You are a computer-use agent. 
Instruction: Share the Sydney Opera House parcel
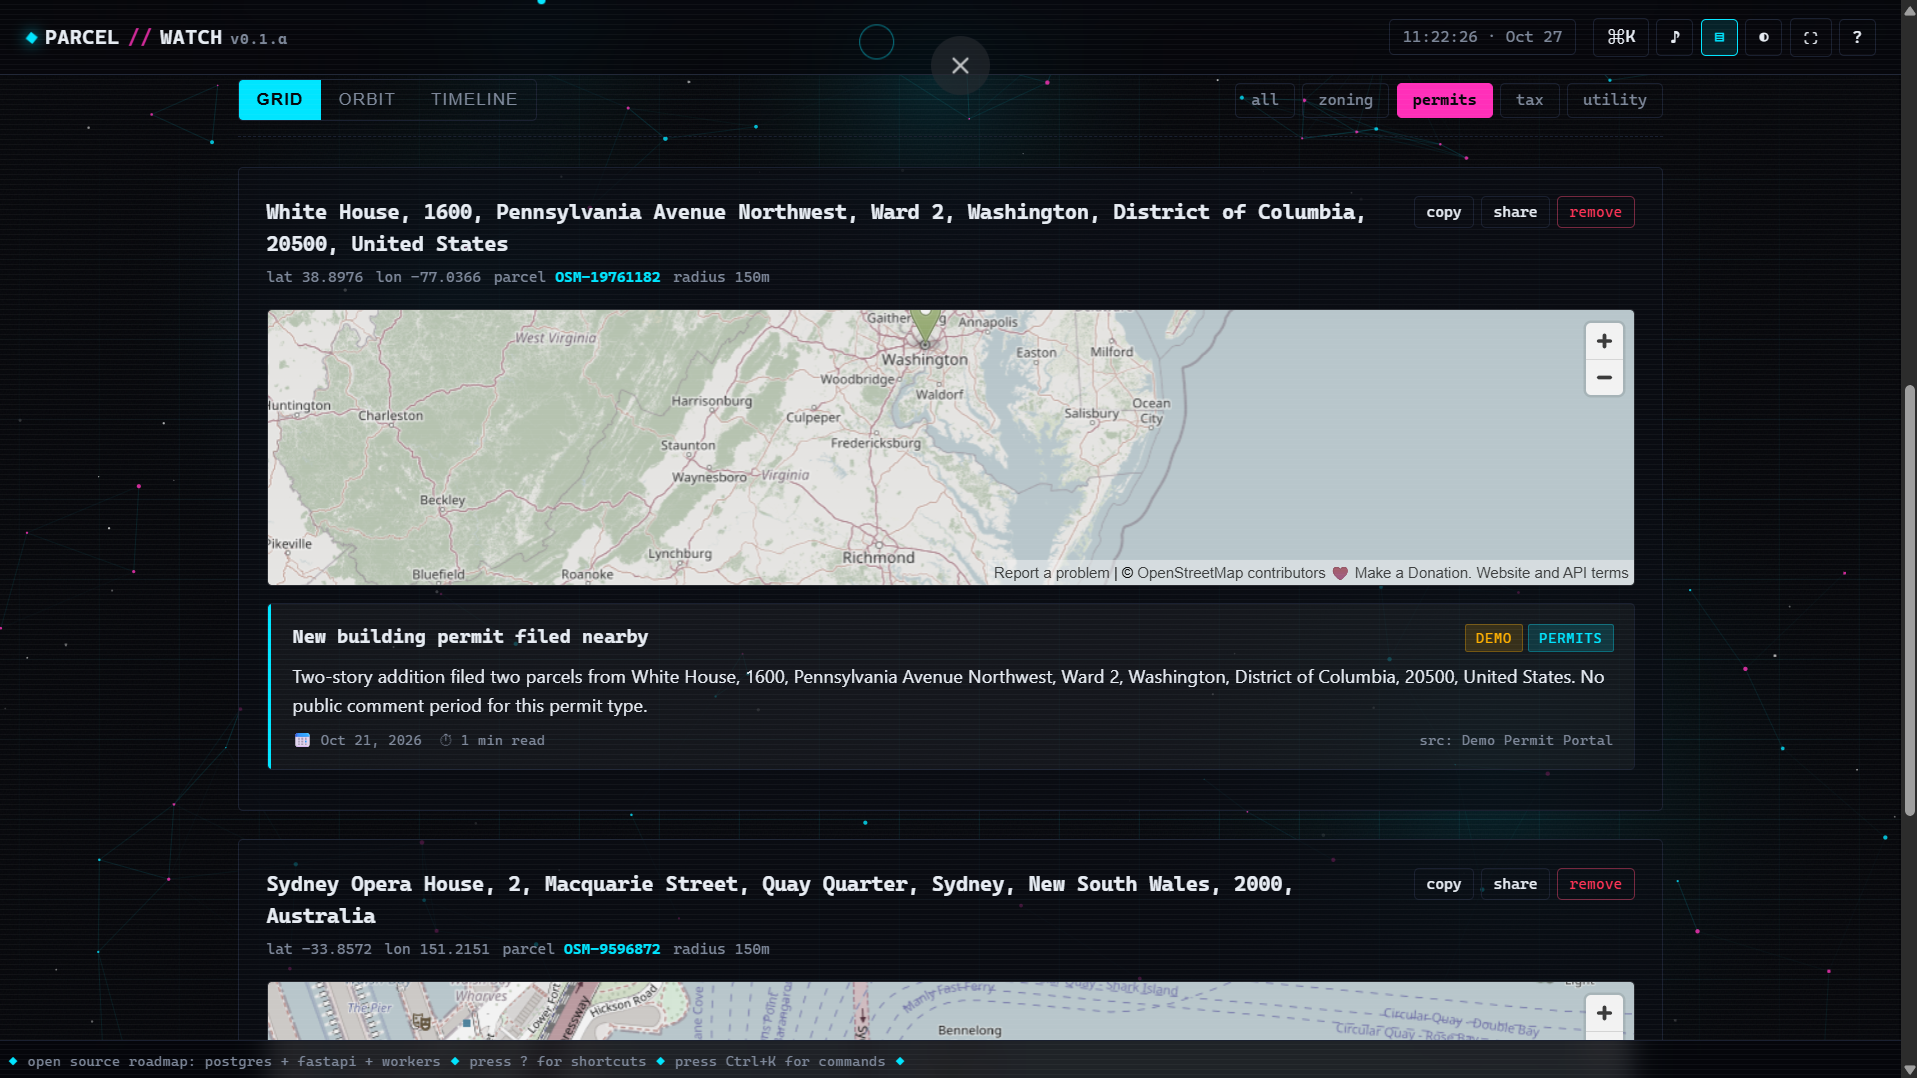point(1515,884)
